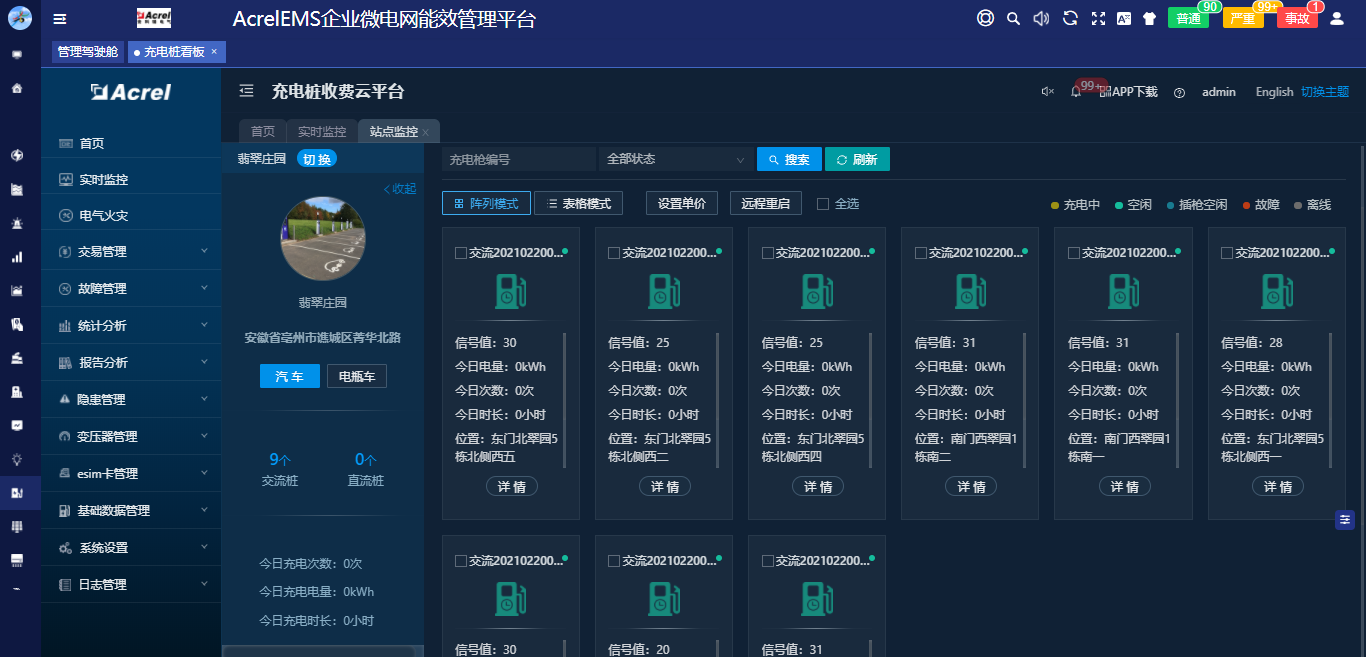
Task: Check the first 交流 charger card checkbox
Action: coord(463,252)
